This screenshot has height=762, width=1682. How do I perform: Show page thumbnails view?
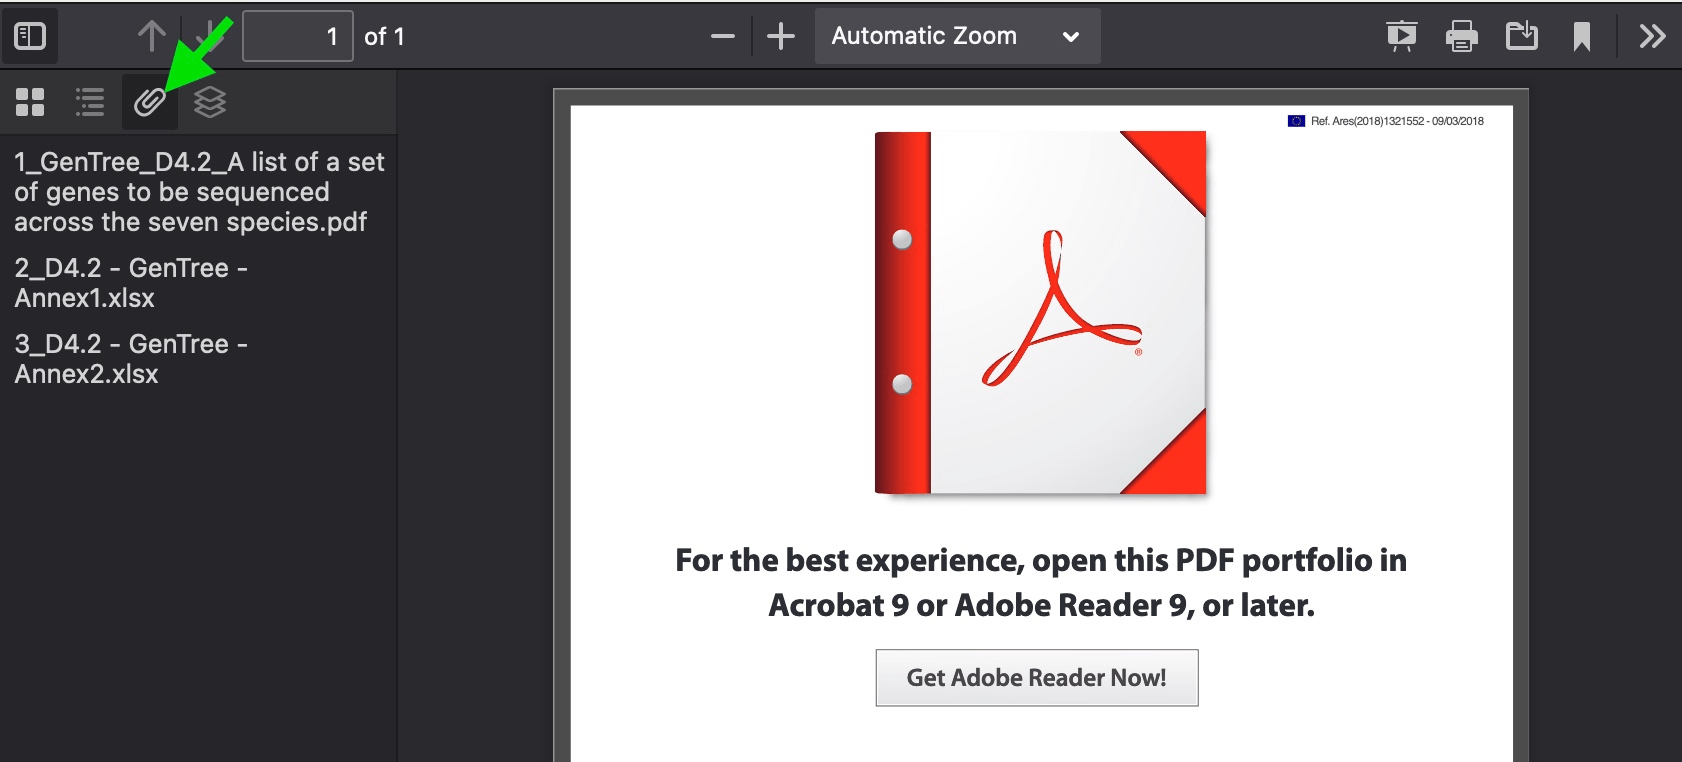[30, 101]
